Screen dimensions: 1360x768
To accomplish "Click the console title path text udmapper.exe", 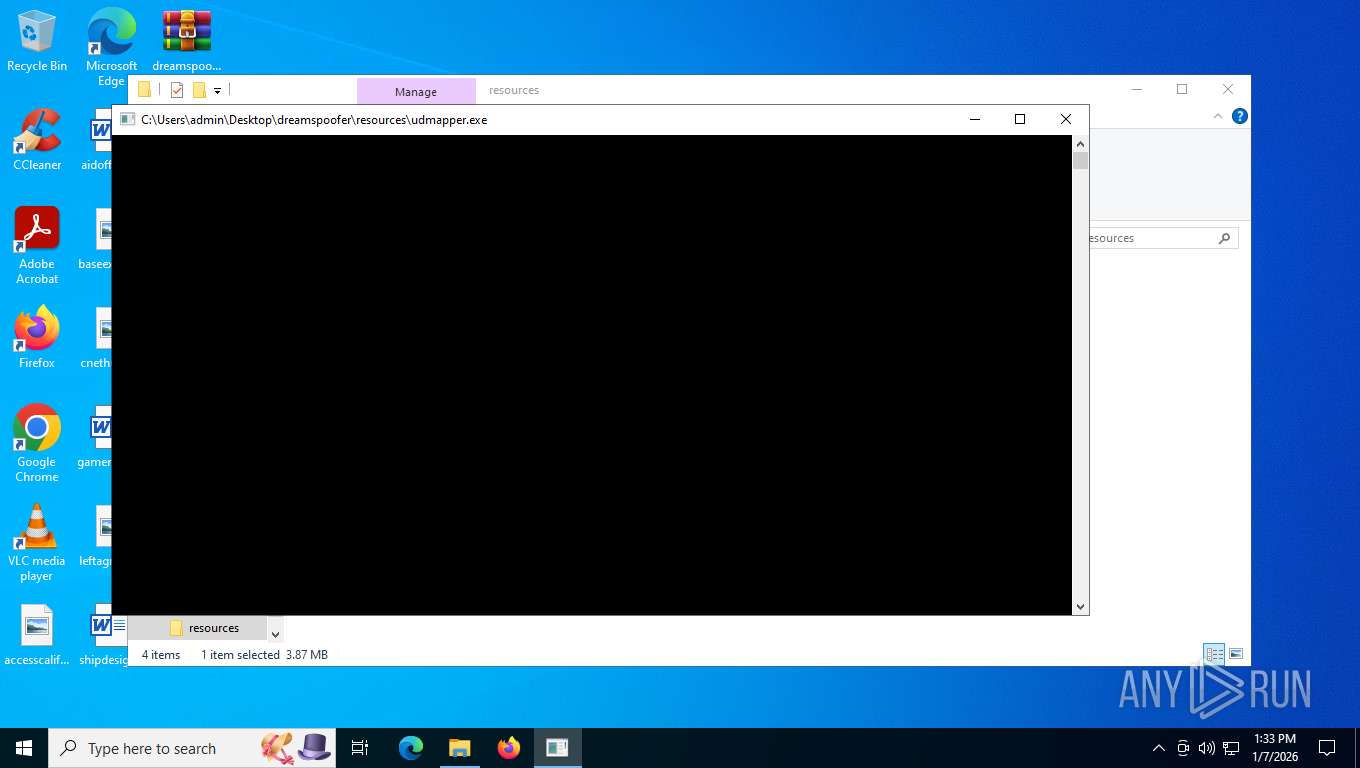I will (x=314, y=120).
